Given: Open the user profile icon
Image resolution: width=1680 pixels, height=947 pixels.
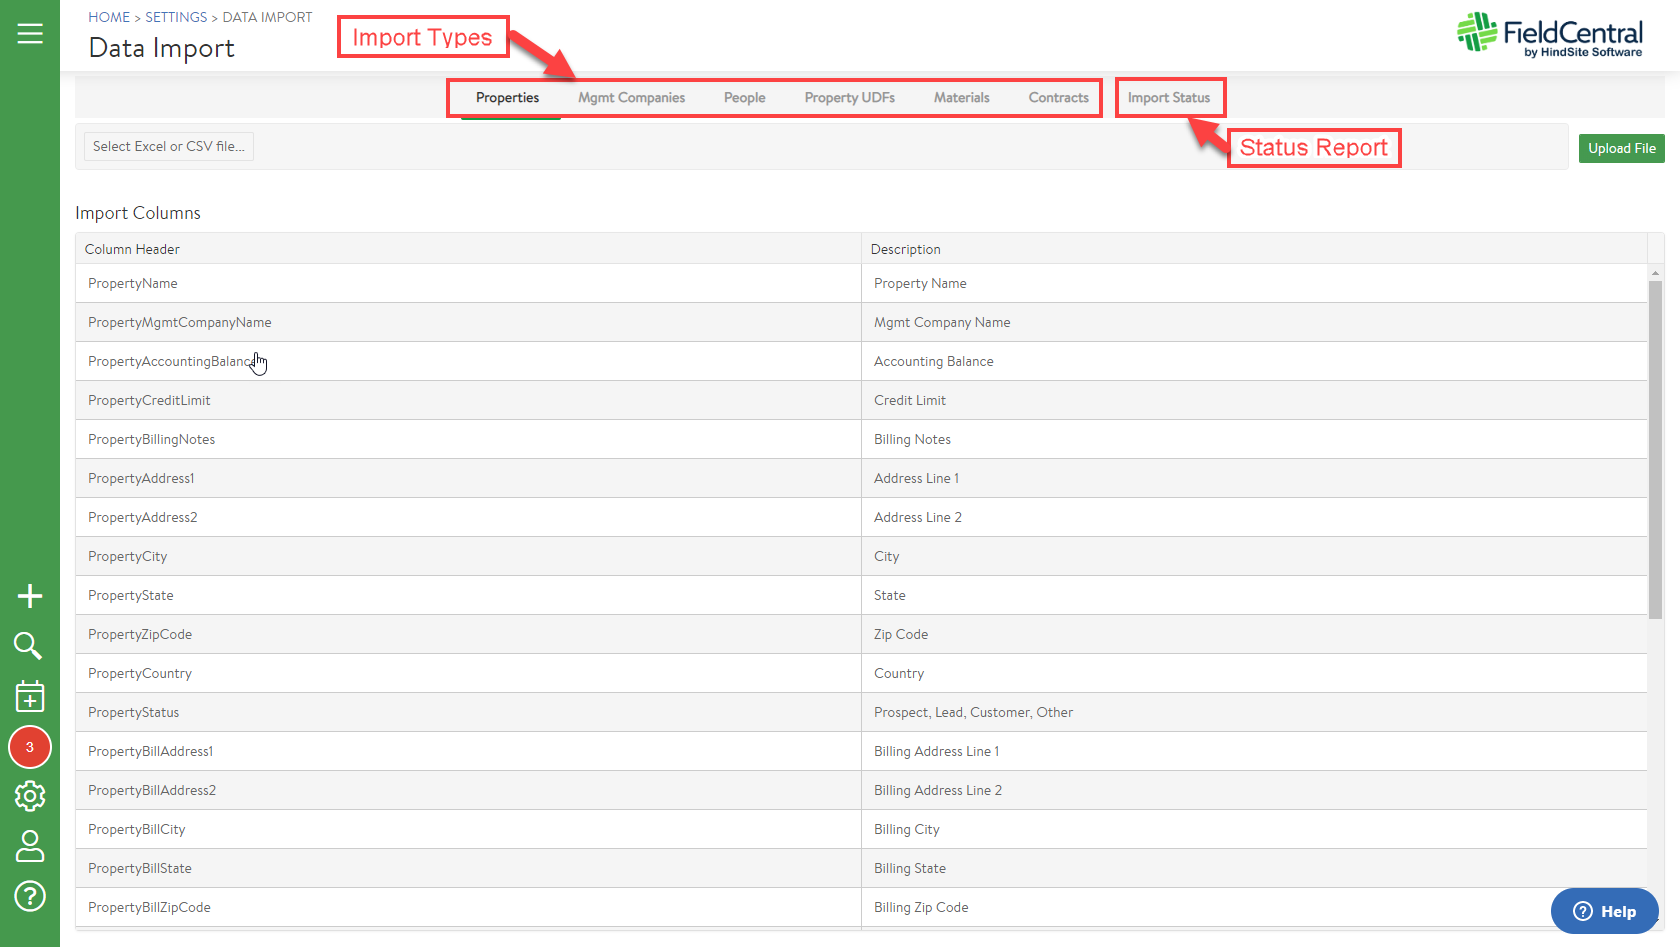Looking at the screenshot, I should point(30,846).
